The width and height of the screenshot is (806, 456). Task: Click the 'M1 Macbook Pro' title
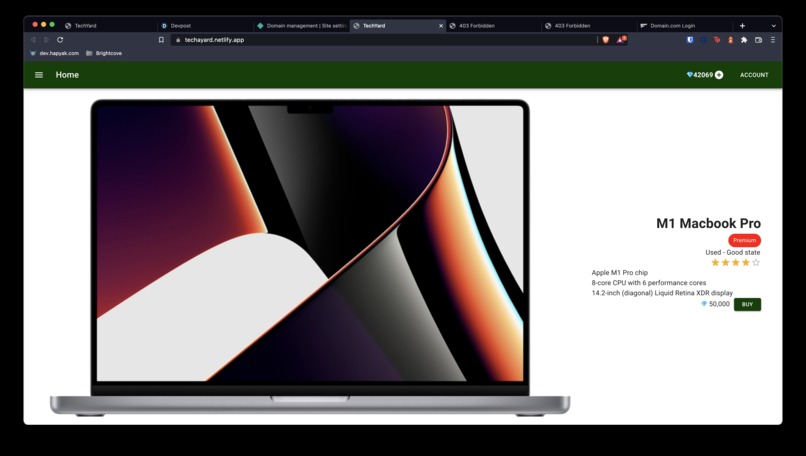coord(708,223)
